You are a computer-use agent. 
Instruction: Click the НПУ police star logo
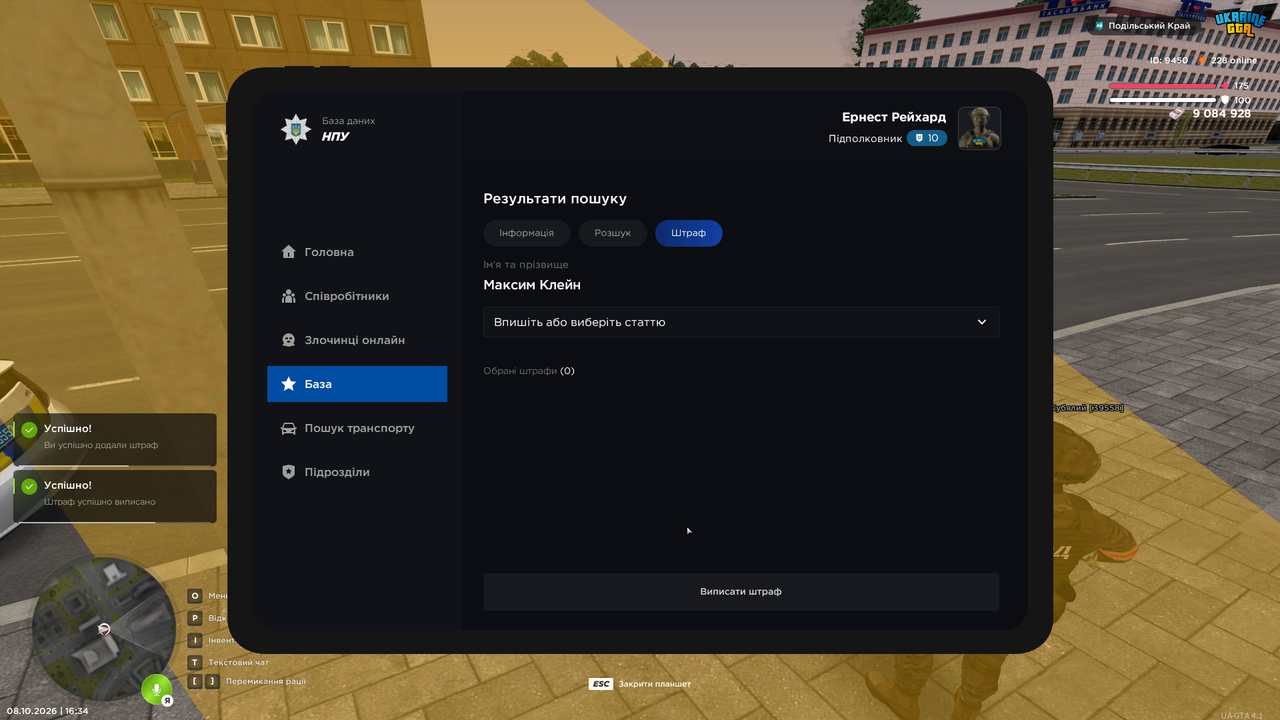pos(295,129)
